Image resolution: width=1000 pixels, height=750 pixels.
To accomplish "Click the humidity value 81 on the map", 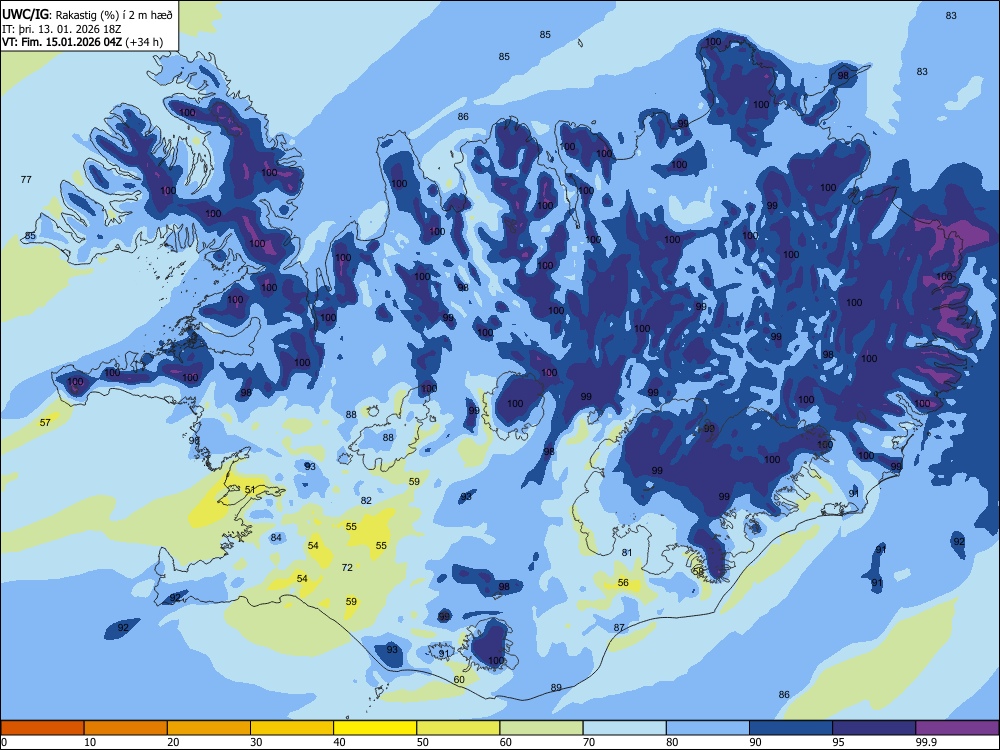I will pyautogui.click(x=627, y=552).
